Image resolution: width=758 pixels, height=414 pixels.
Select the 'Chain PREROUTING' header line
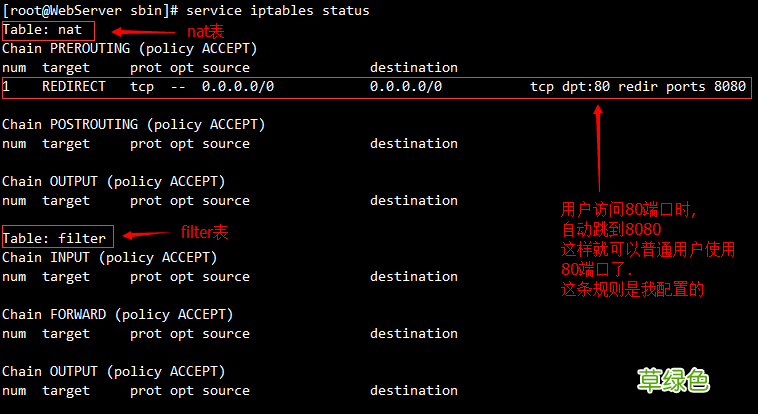[x=129, y=48]
